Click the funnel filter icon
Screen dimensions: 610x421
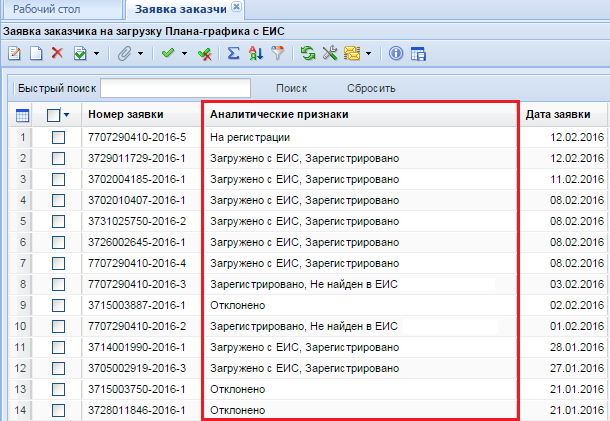click(x=274, y=53)
